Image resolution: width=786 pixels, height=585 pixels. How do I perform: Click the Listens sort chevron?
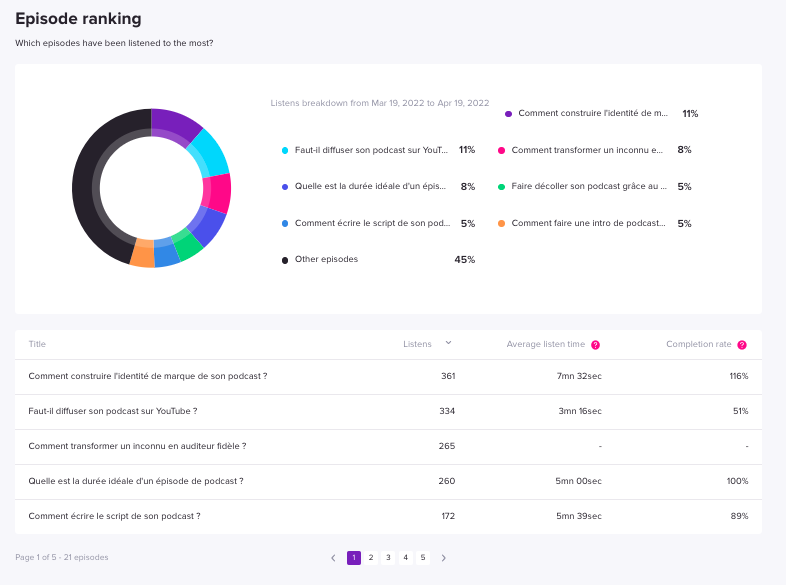(x=448, y=343)
